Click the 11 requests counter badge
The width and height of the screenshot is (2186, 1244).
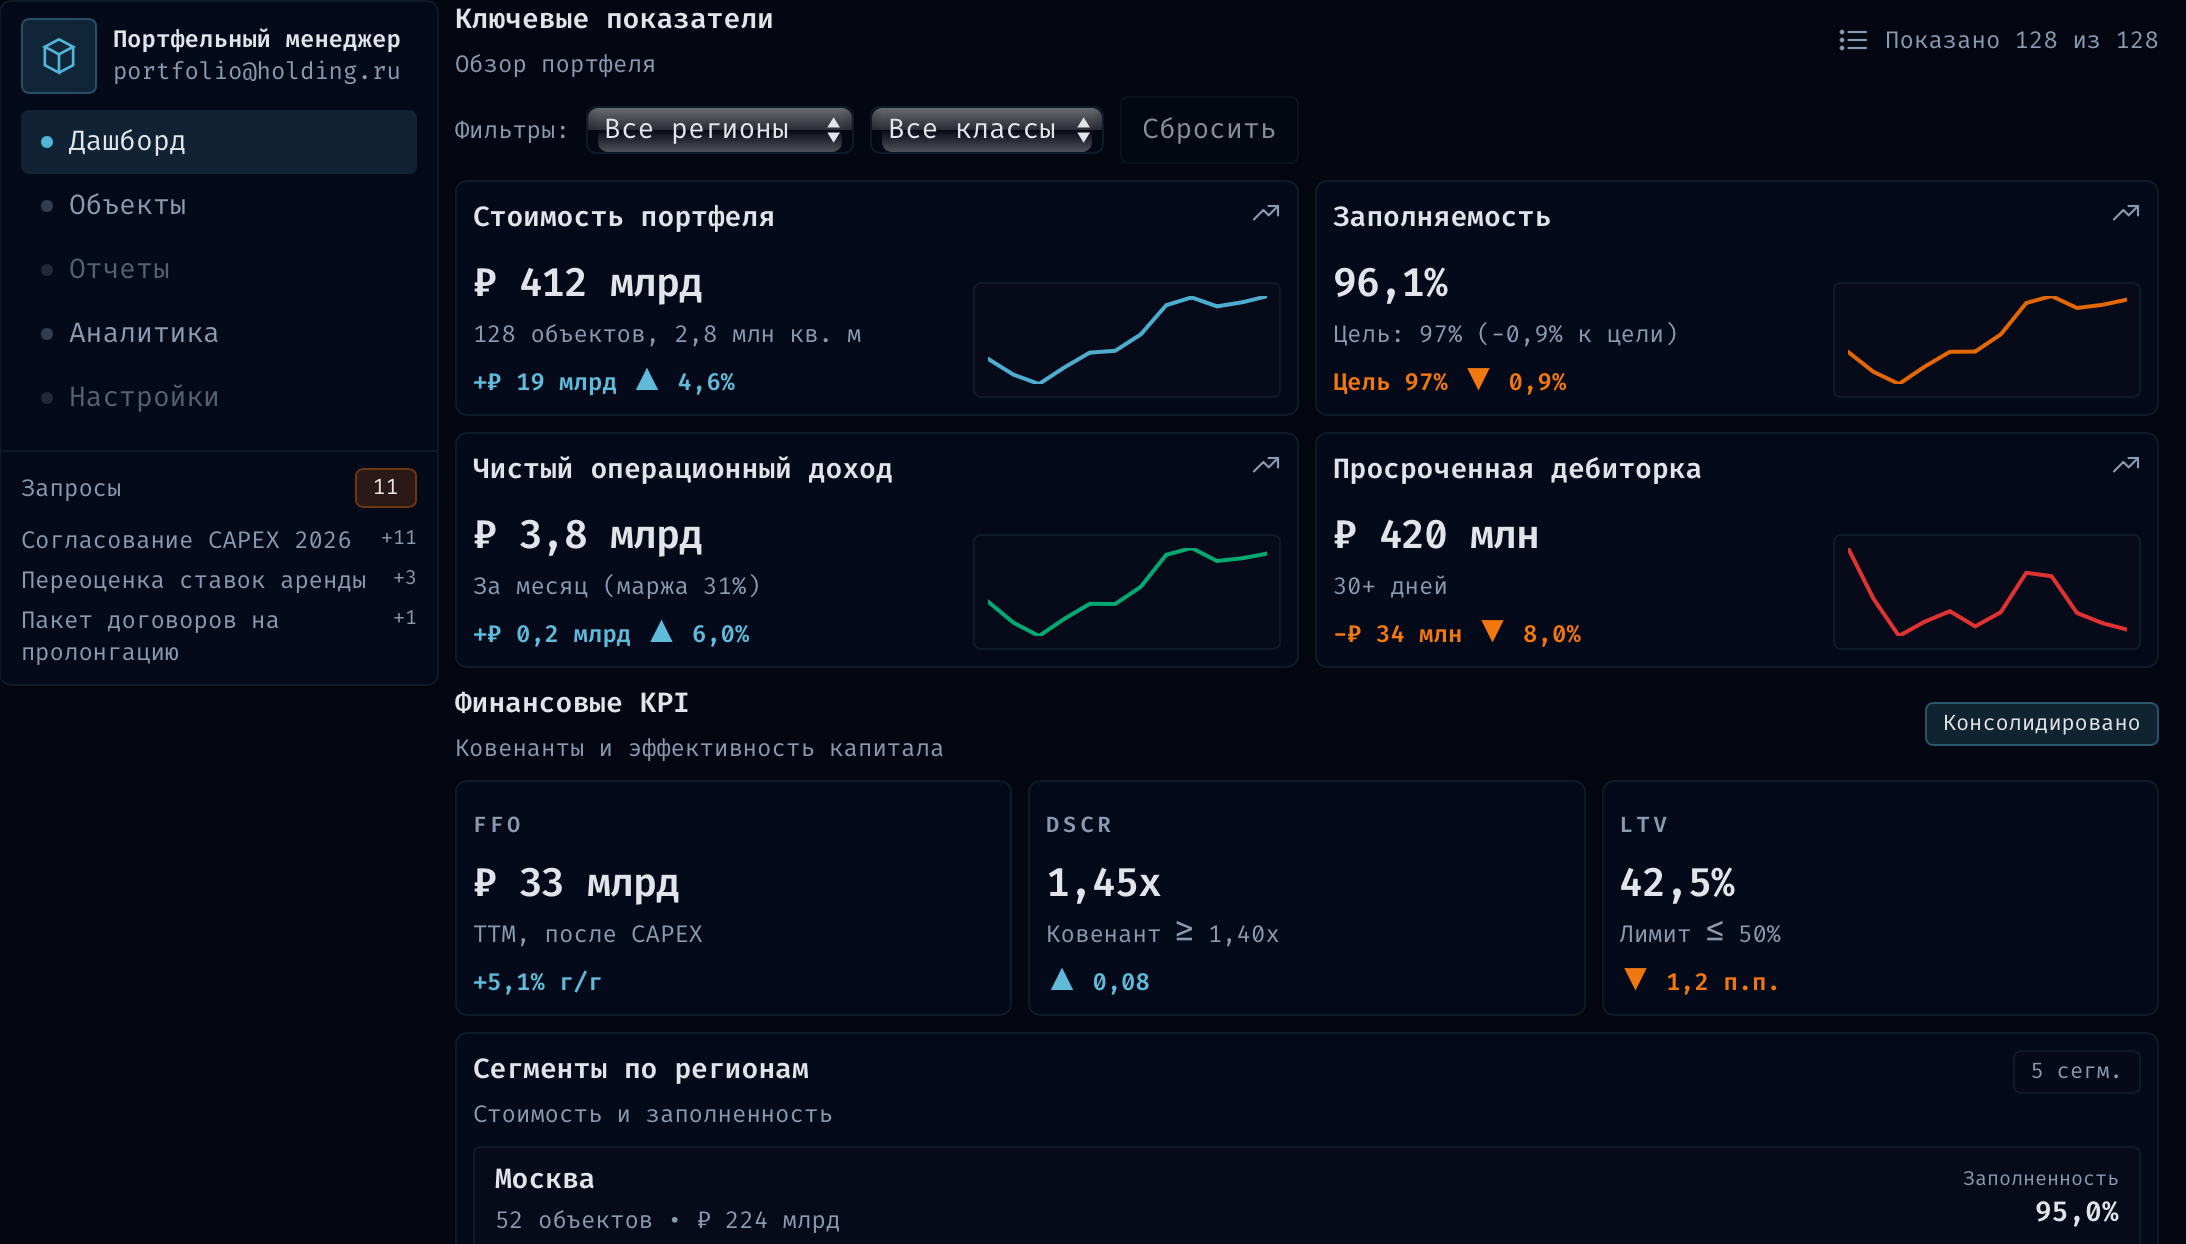pos(385,487)
